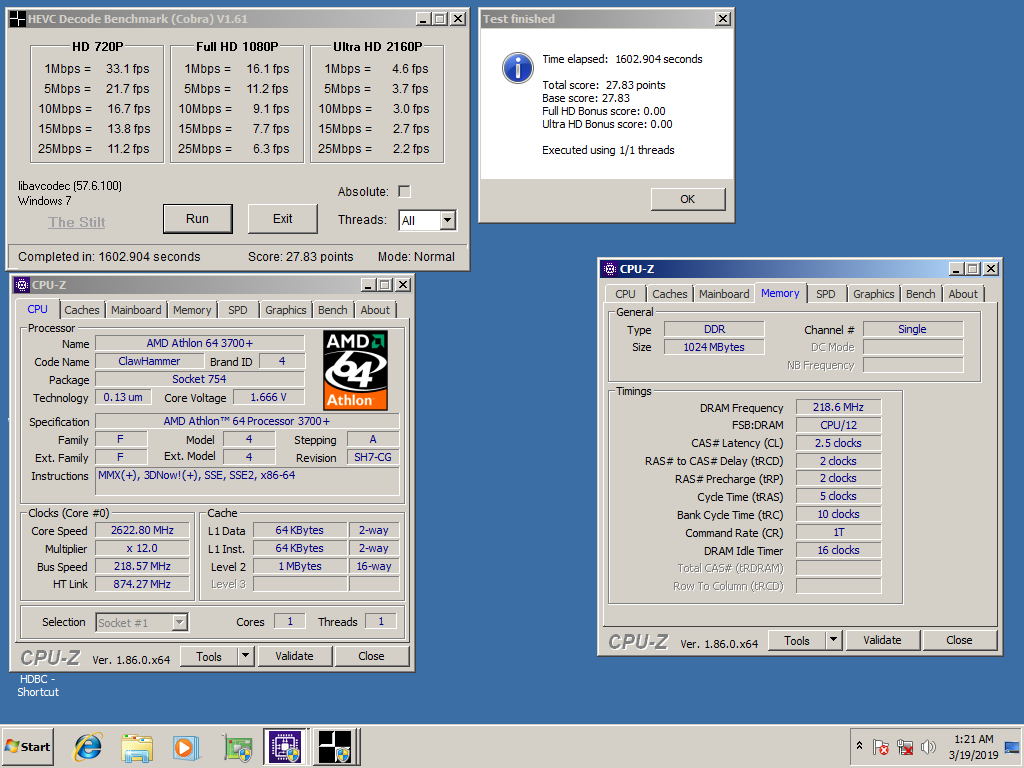Select Bench tab in right CPU-Z window

920,294
